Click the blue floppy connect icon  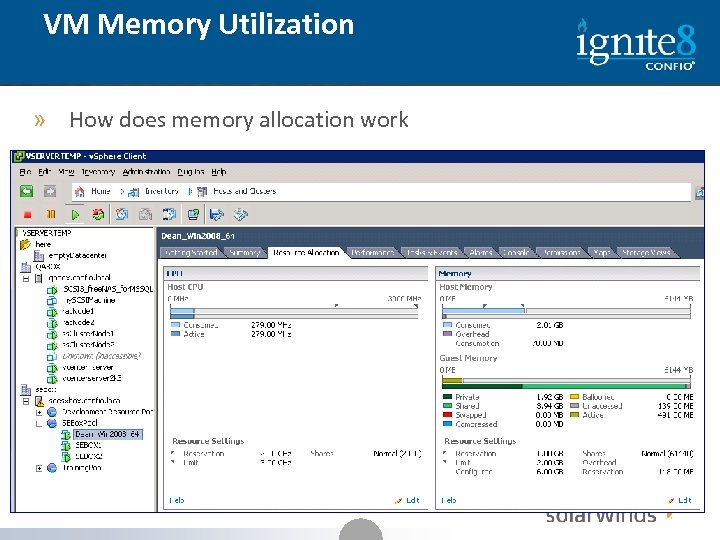click(216, 214)
